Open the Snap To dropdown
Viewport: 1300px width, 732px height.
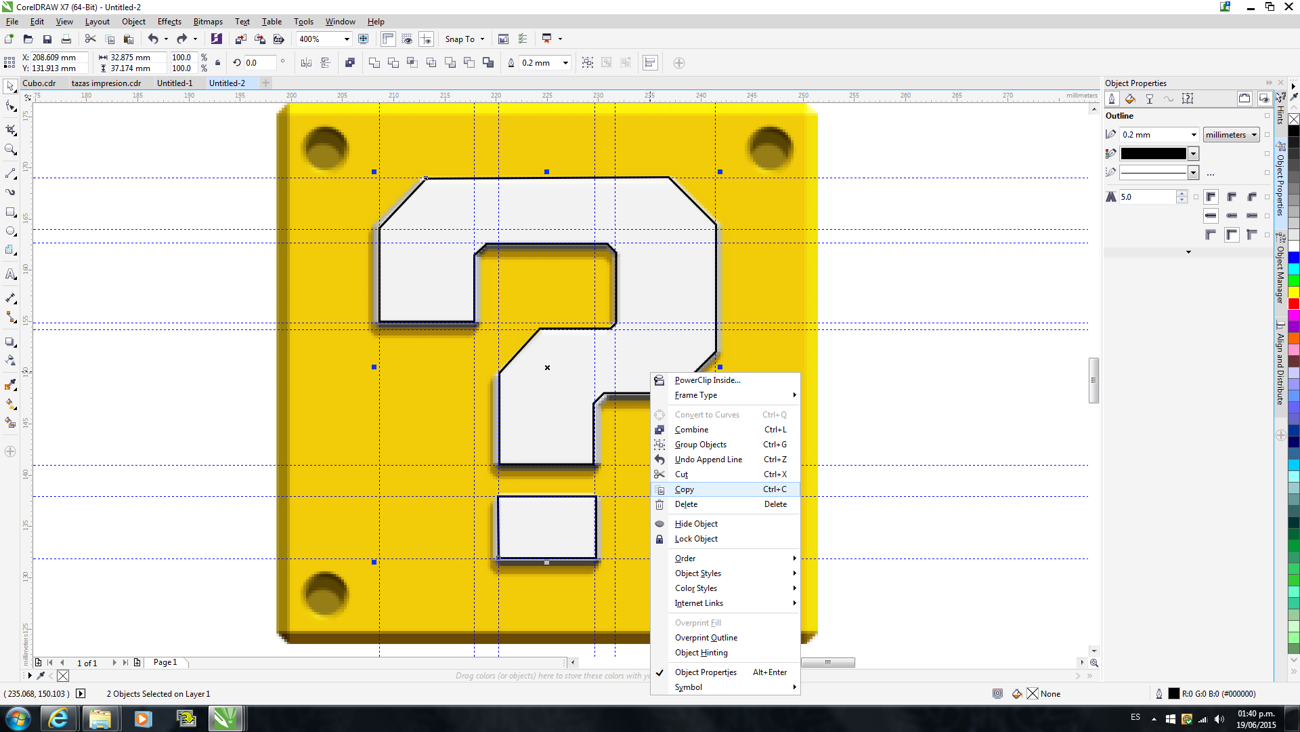[465, 39]
